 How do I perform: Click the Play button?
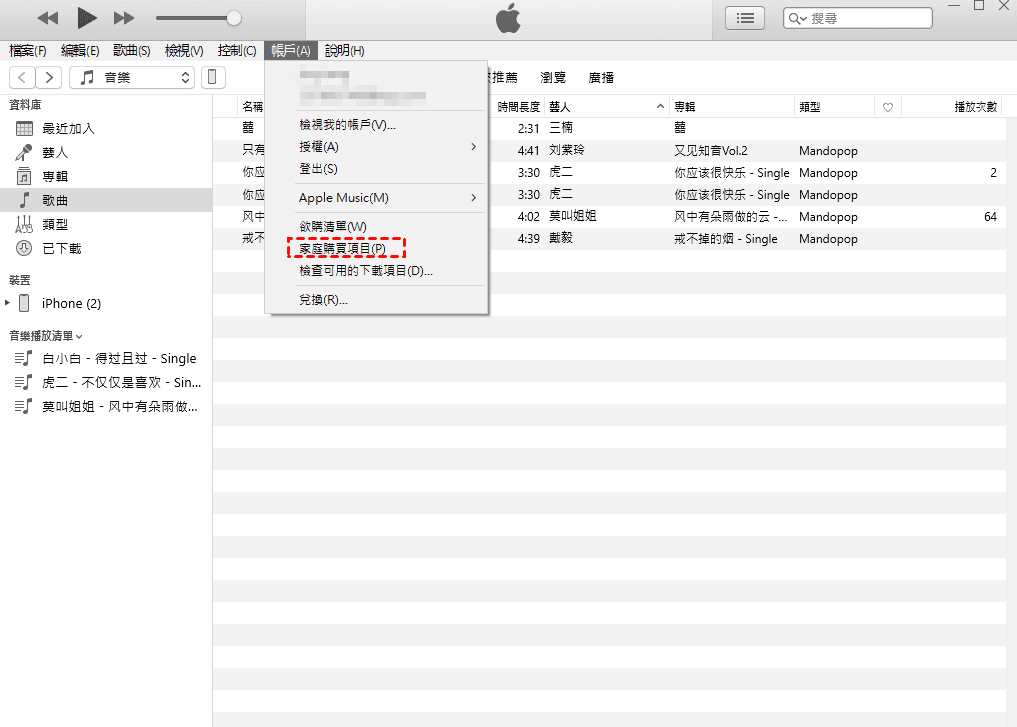click(87, 17)
